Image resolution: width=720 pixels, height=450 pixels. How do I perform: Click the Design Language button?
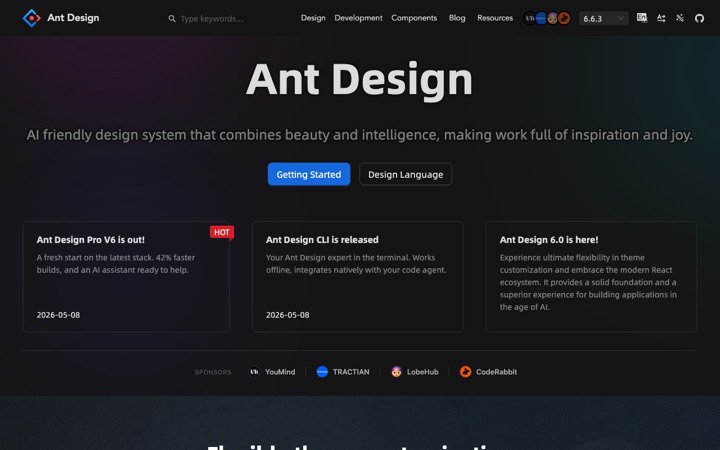[x=405, y=174]
